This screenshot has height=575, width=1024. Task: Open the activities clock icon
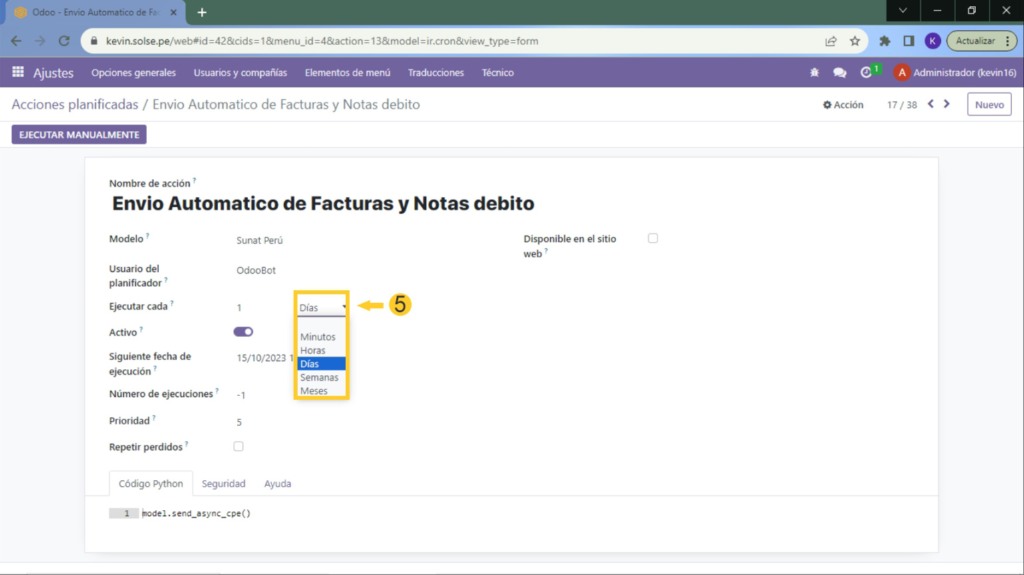[x=867, y=73]
